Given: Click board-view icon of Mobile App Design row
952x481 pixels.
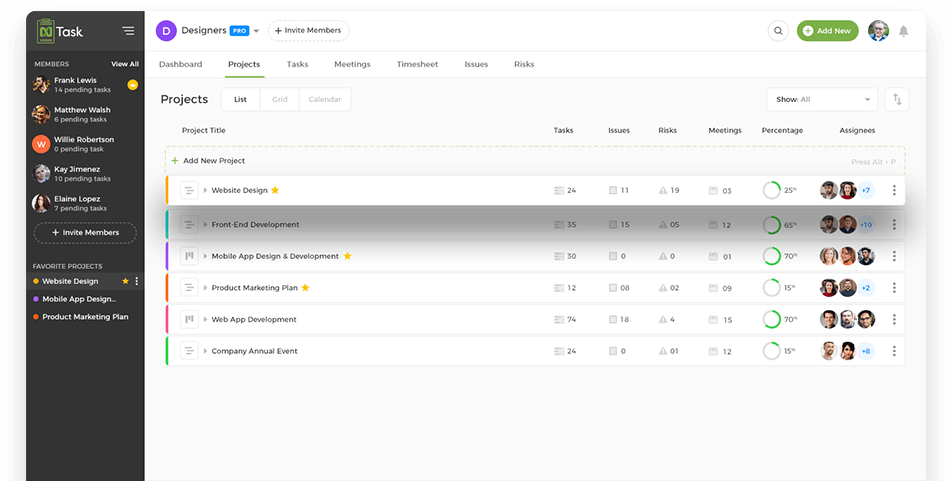Looking at the screenshot, I should (189, 256).
